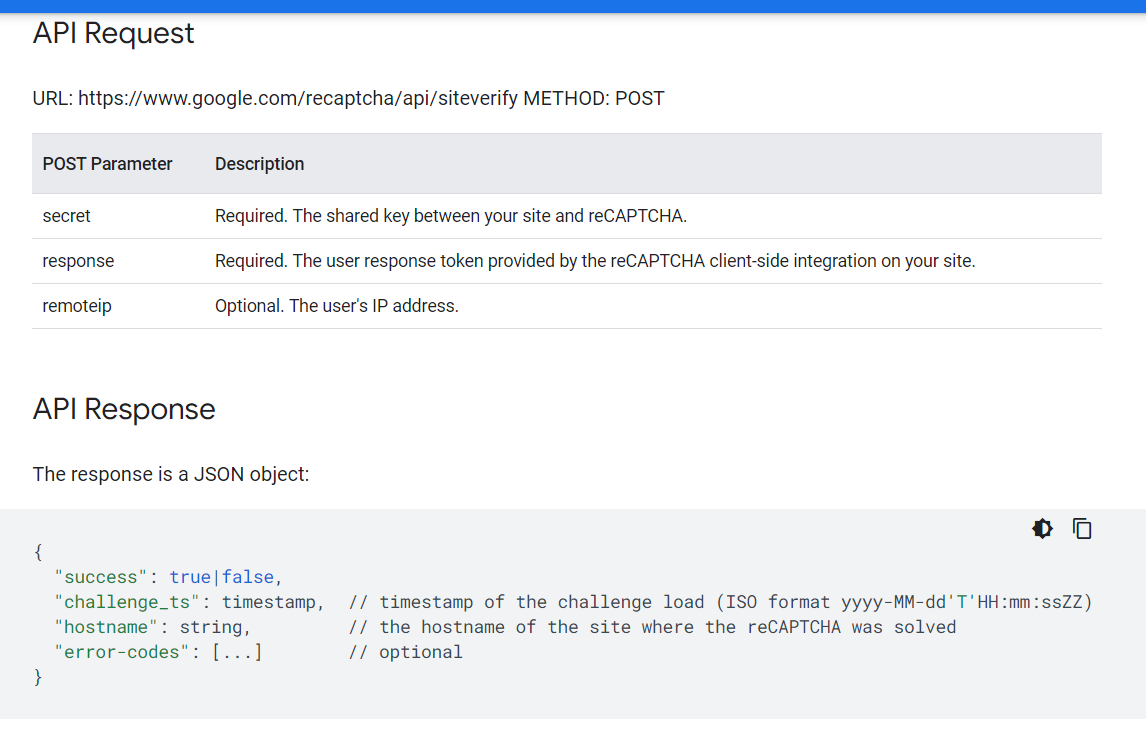
Task: Select the 'API Request' heading
Action: pyautogui.click(x=113, y=34)
